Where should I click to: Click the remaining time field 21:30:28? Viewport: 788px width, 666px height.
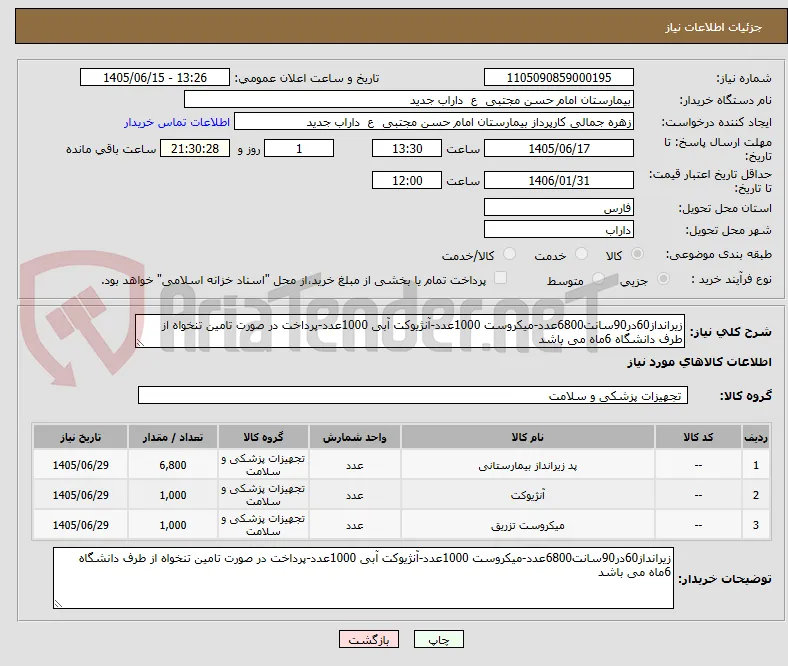pyautogui.click(x=195, y=148)
